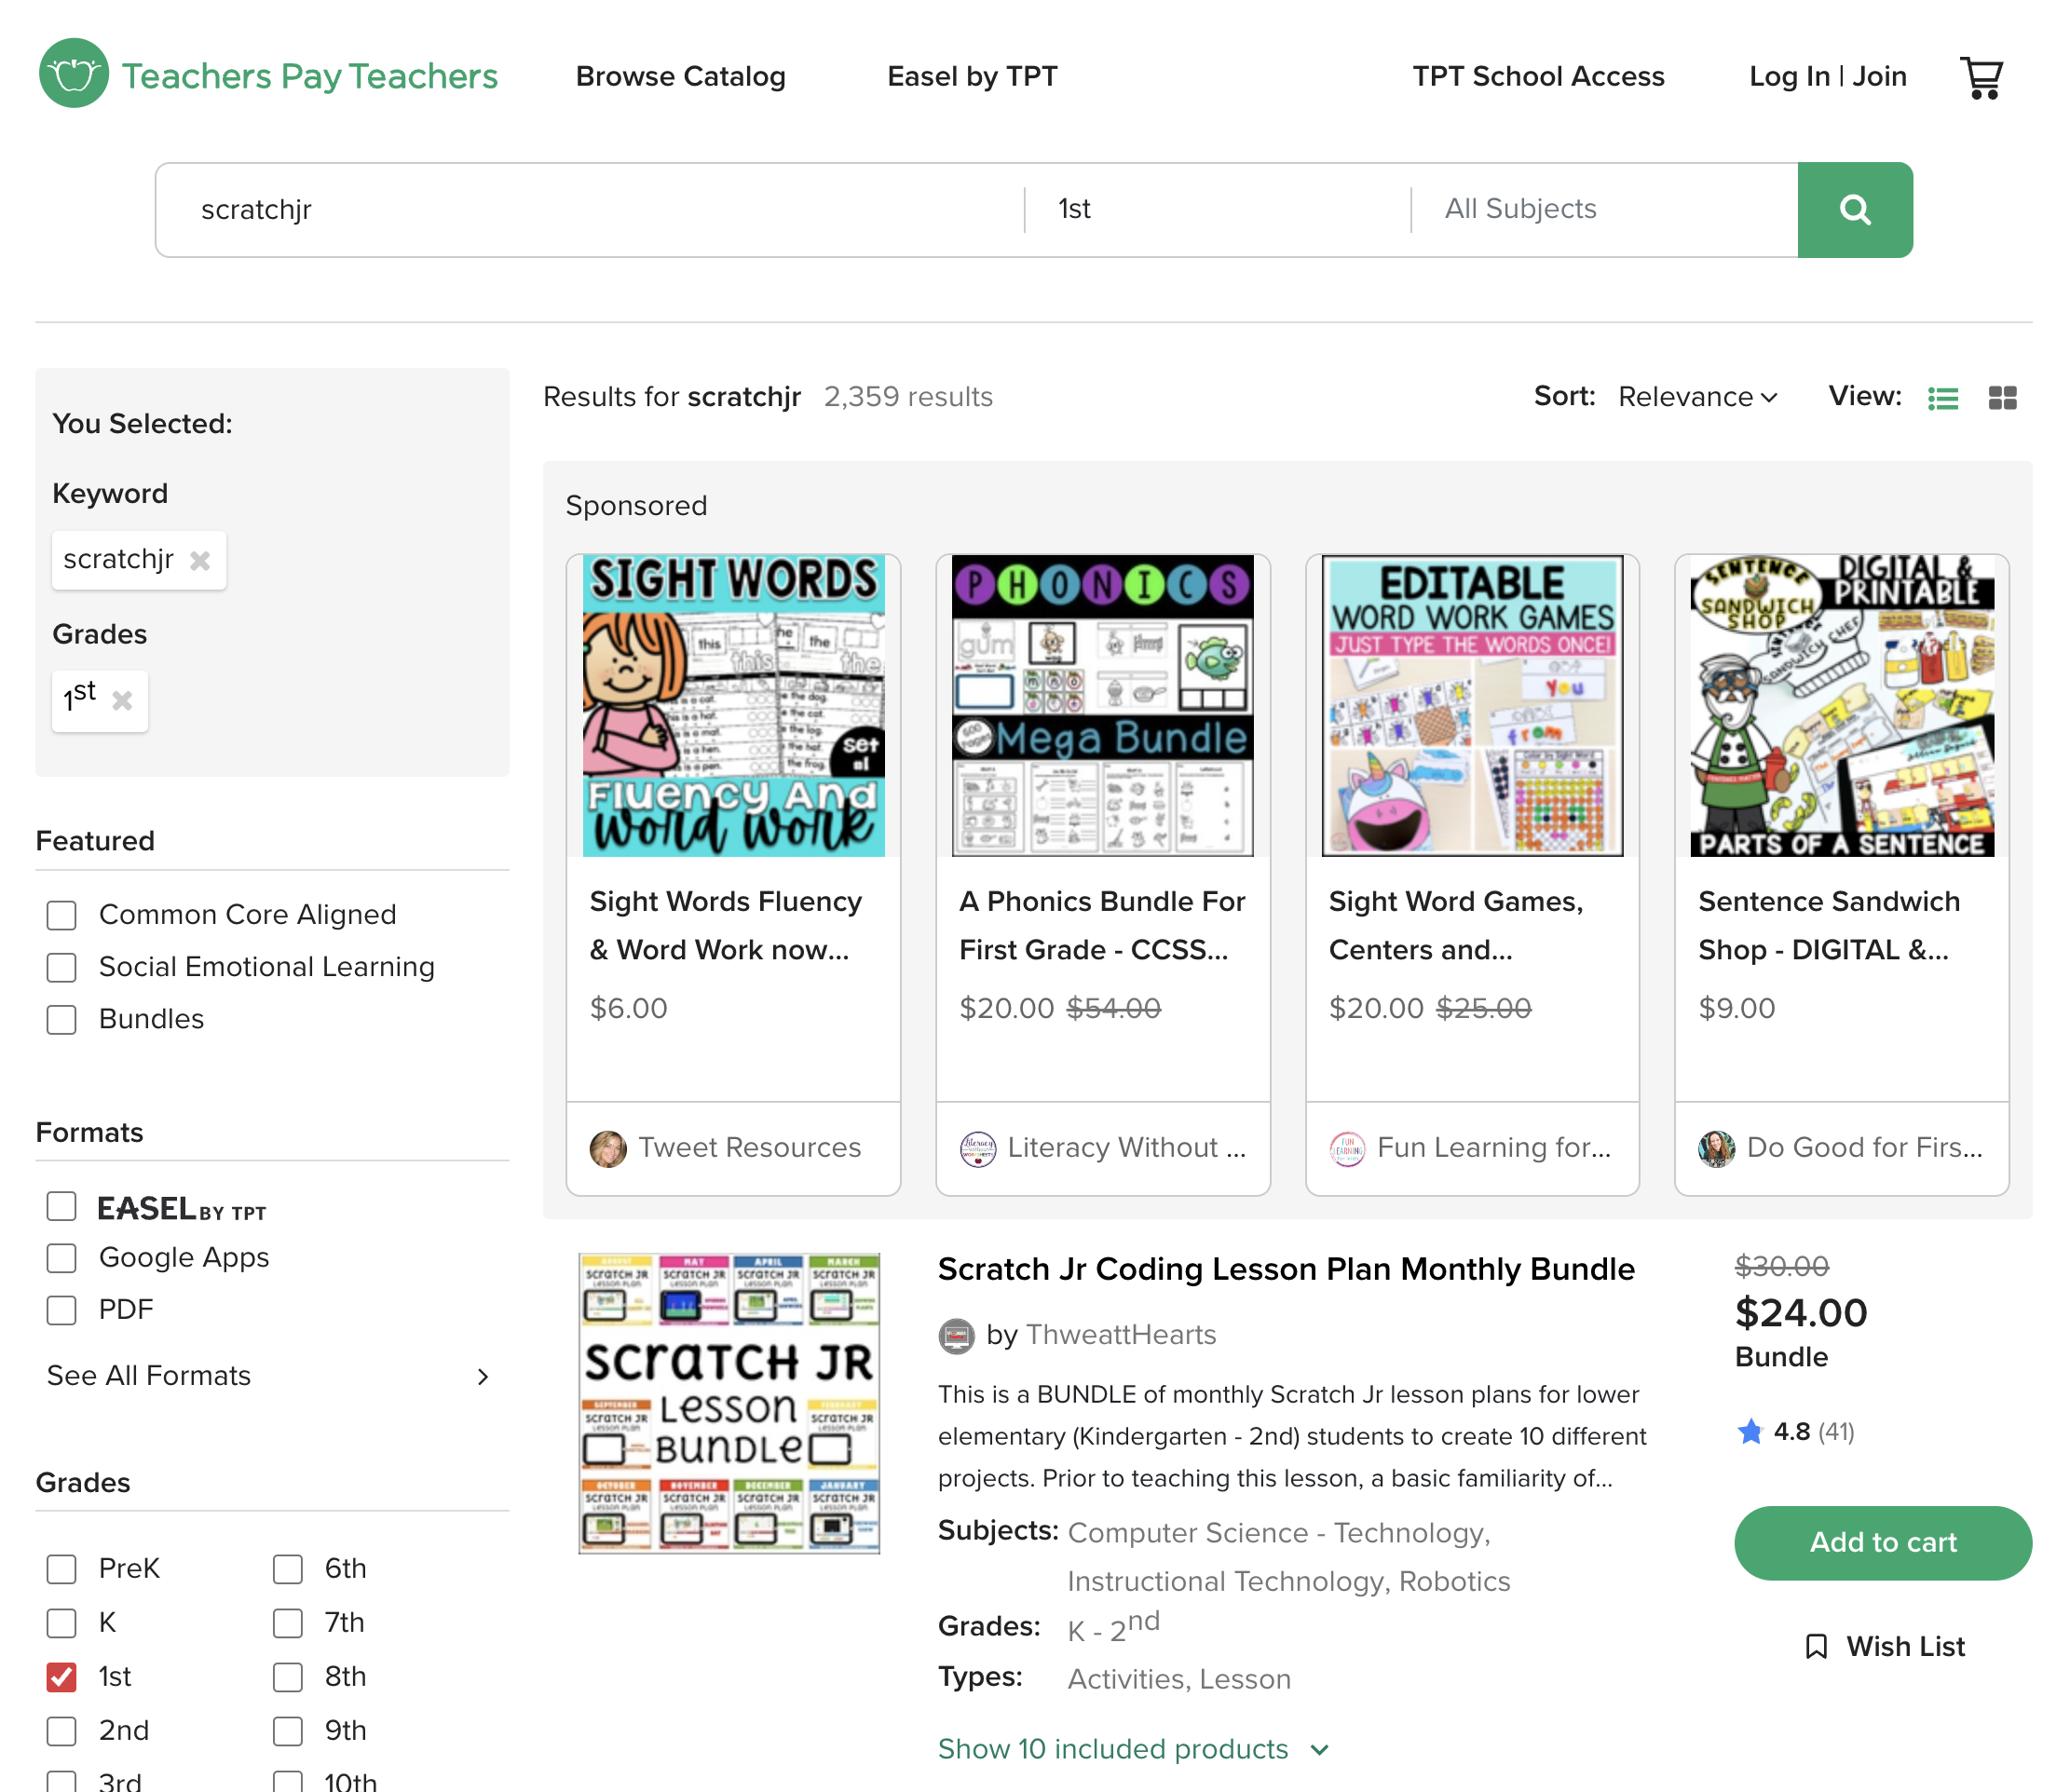Expand Show 10 included products

click(1133, 1749)
